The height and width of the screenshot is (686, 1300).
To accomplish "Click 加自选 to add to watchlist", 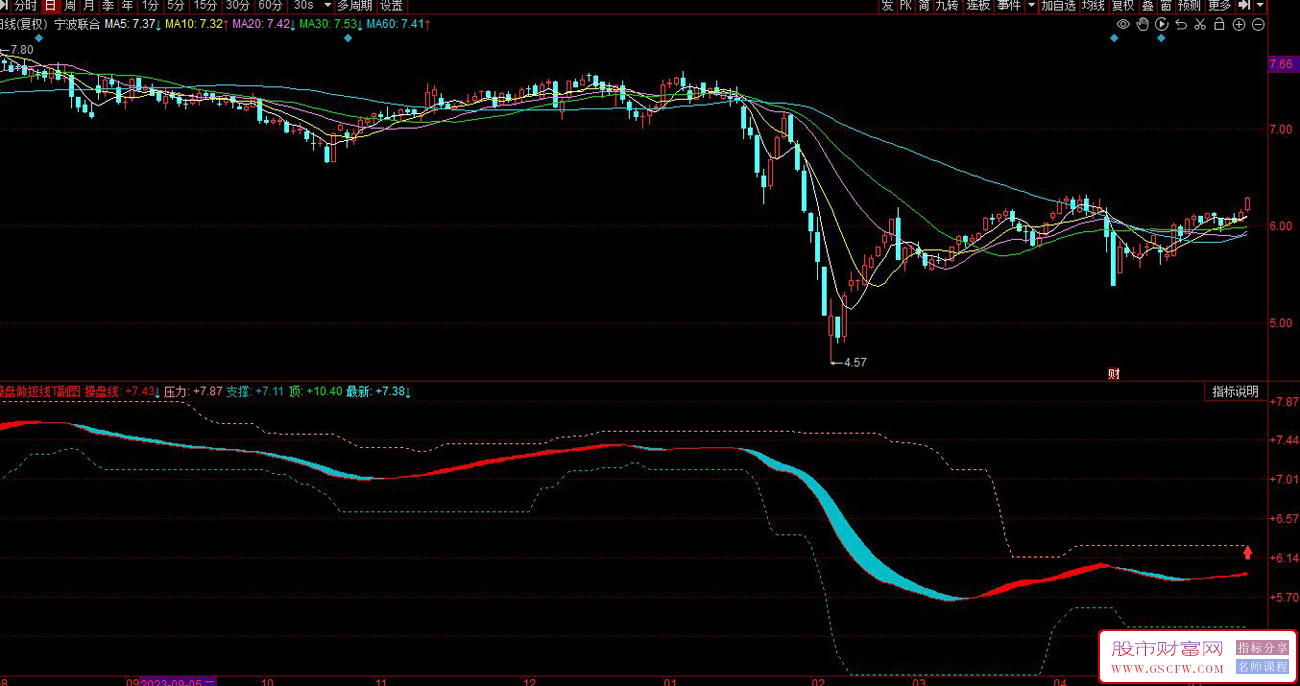I will 1058,5.
